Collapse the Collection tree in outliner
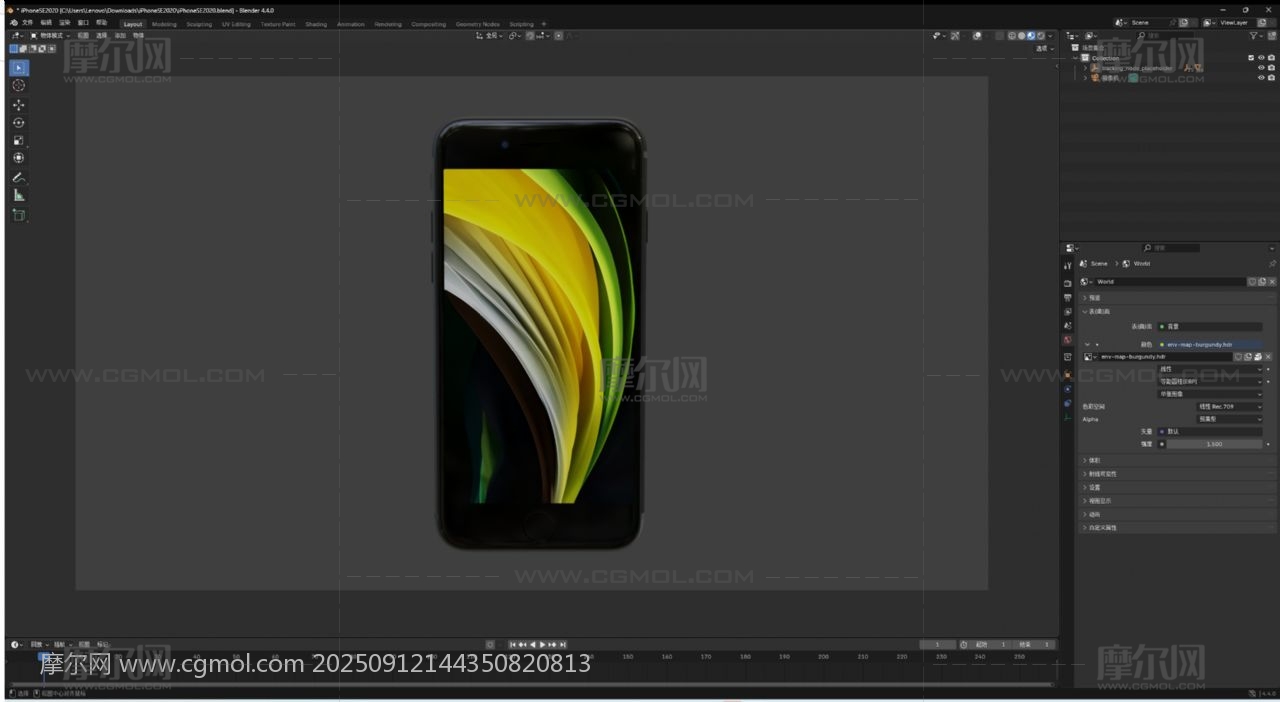The image size is (1280, 702). [x=1076, y=58]
